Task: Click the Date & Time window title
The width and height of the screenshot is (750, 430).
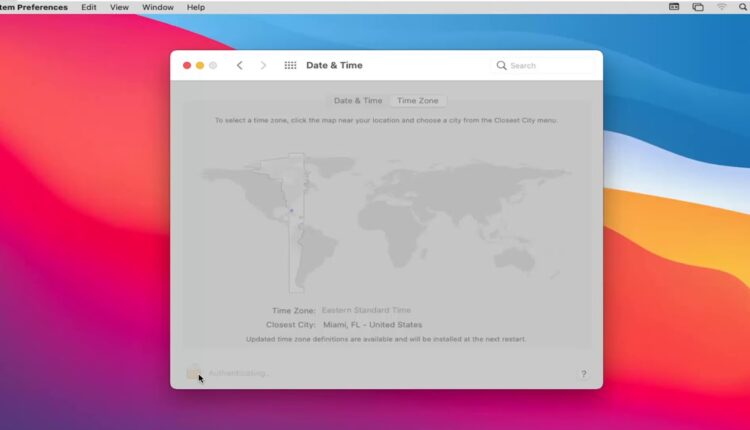Action: click(x=334, y=66)
